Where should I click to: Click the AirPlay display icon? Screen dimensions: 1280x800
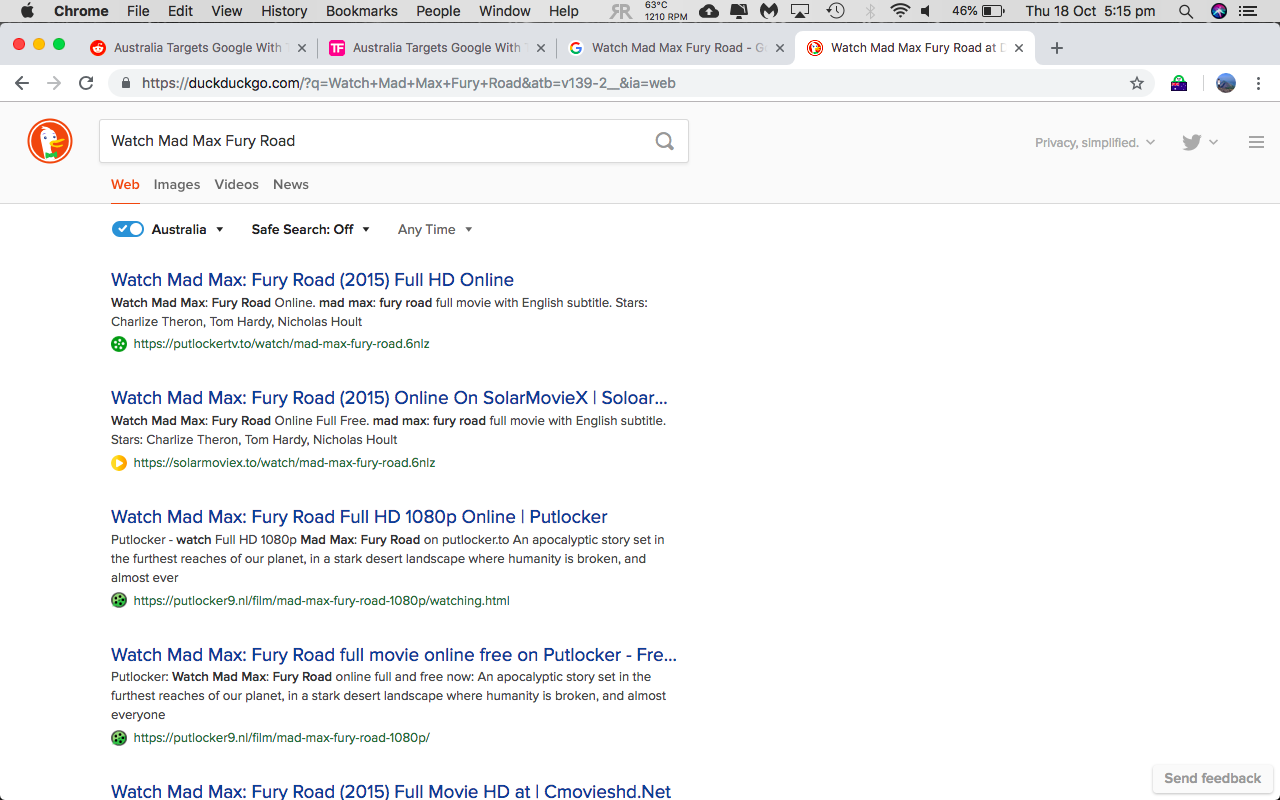[799, 11]
